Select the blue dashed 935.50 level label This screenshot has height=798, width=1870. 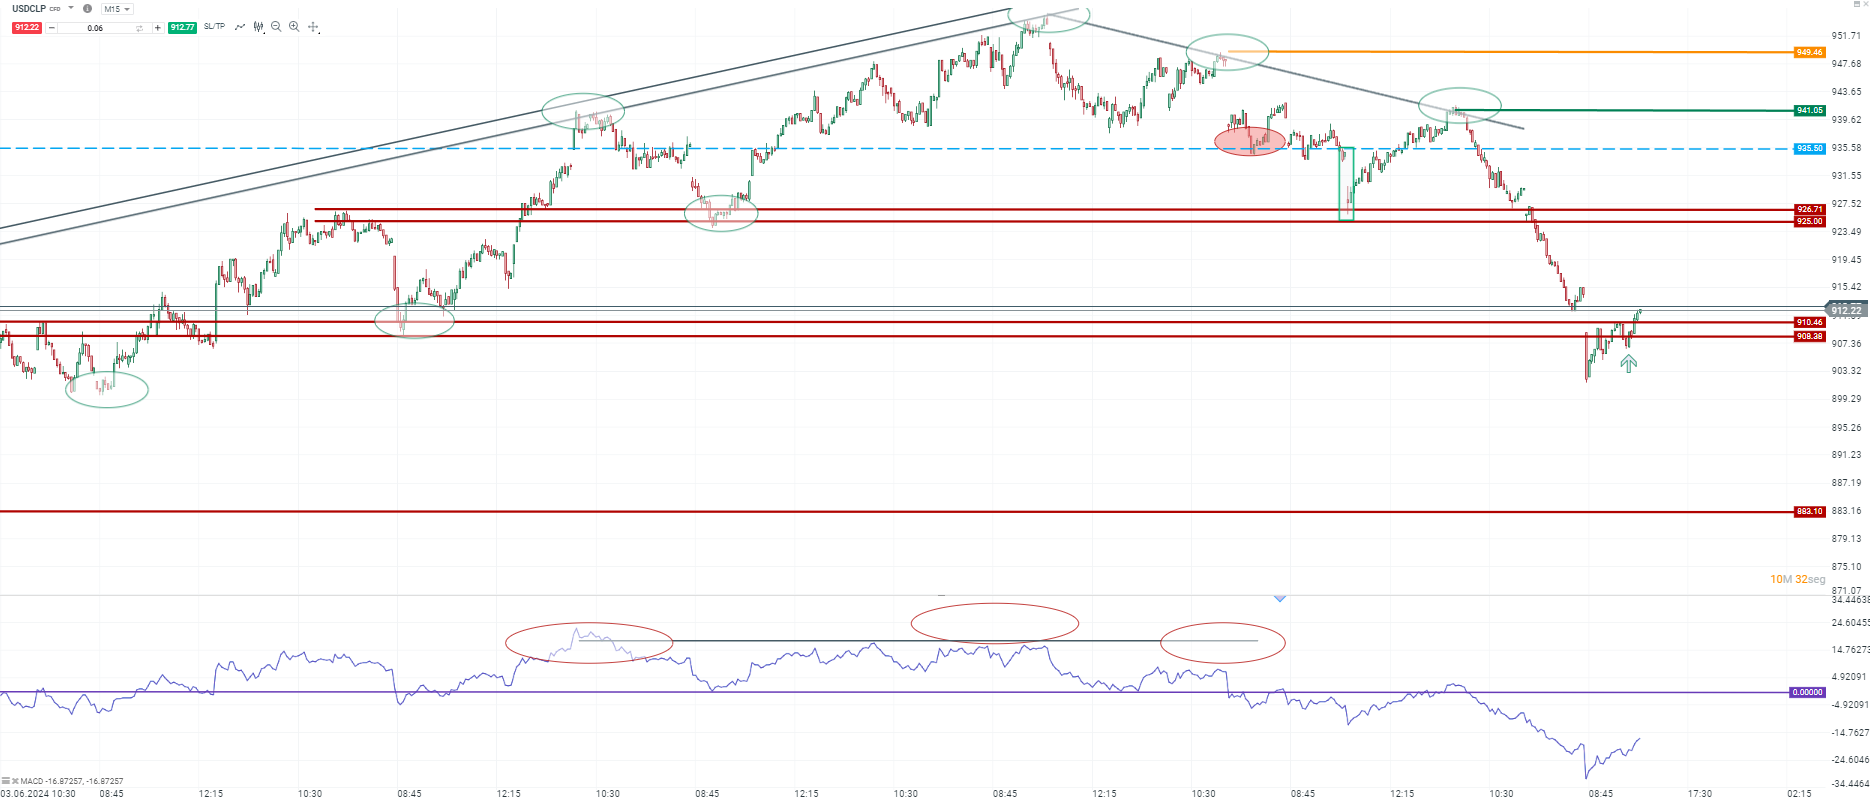click(1809, 148)
